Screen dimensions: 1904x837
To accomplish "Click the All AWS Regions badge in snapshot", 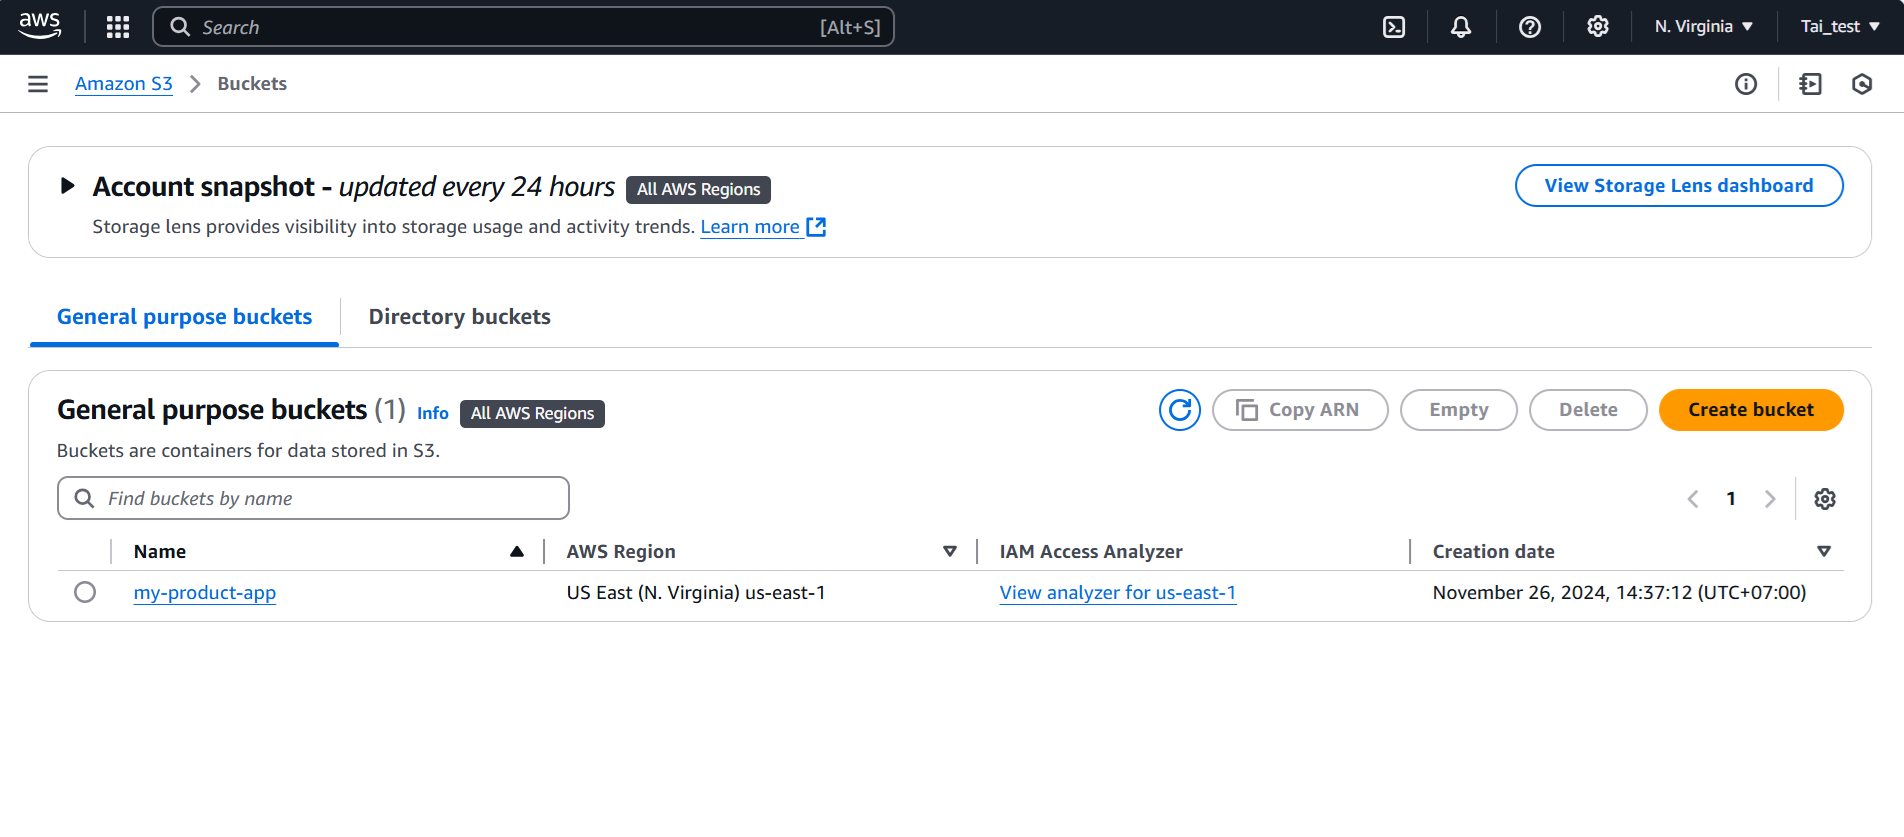I will (699, 190).
